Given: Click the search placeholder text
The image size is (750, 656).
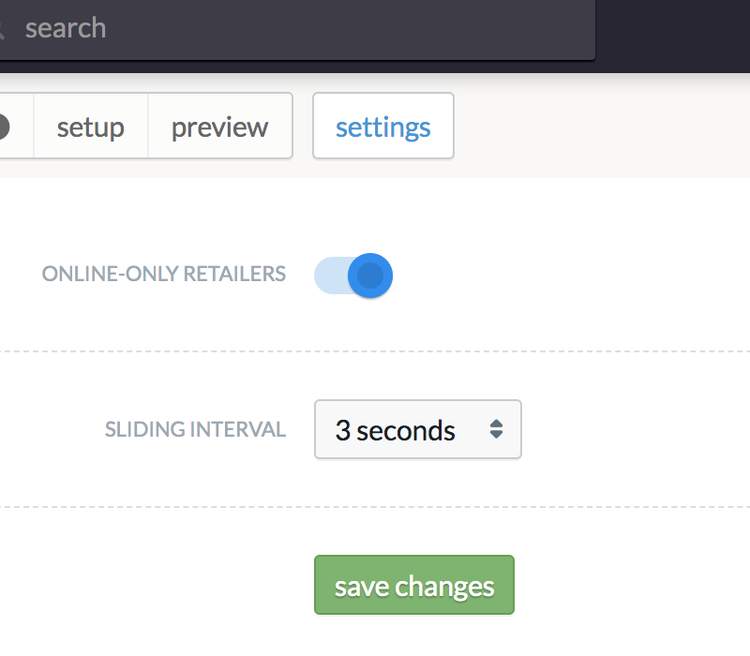Looking at the screenshot, I should tap(66, 28).
